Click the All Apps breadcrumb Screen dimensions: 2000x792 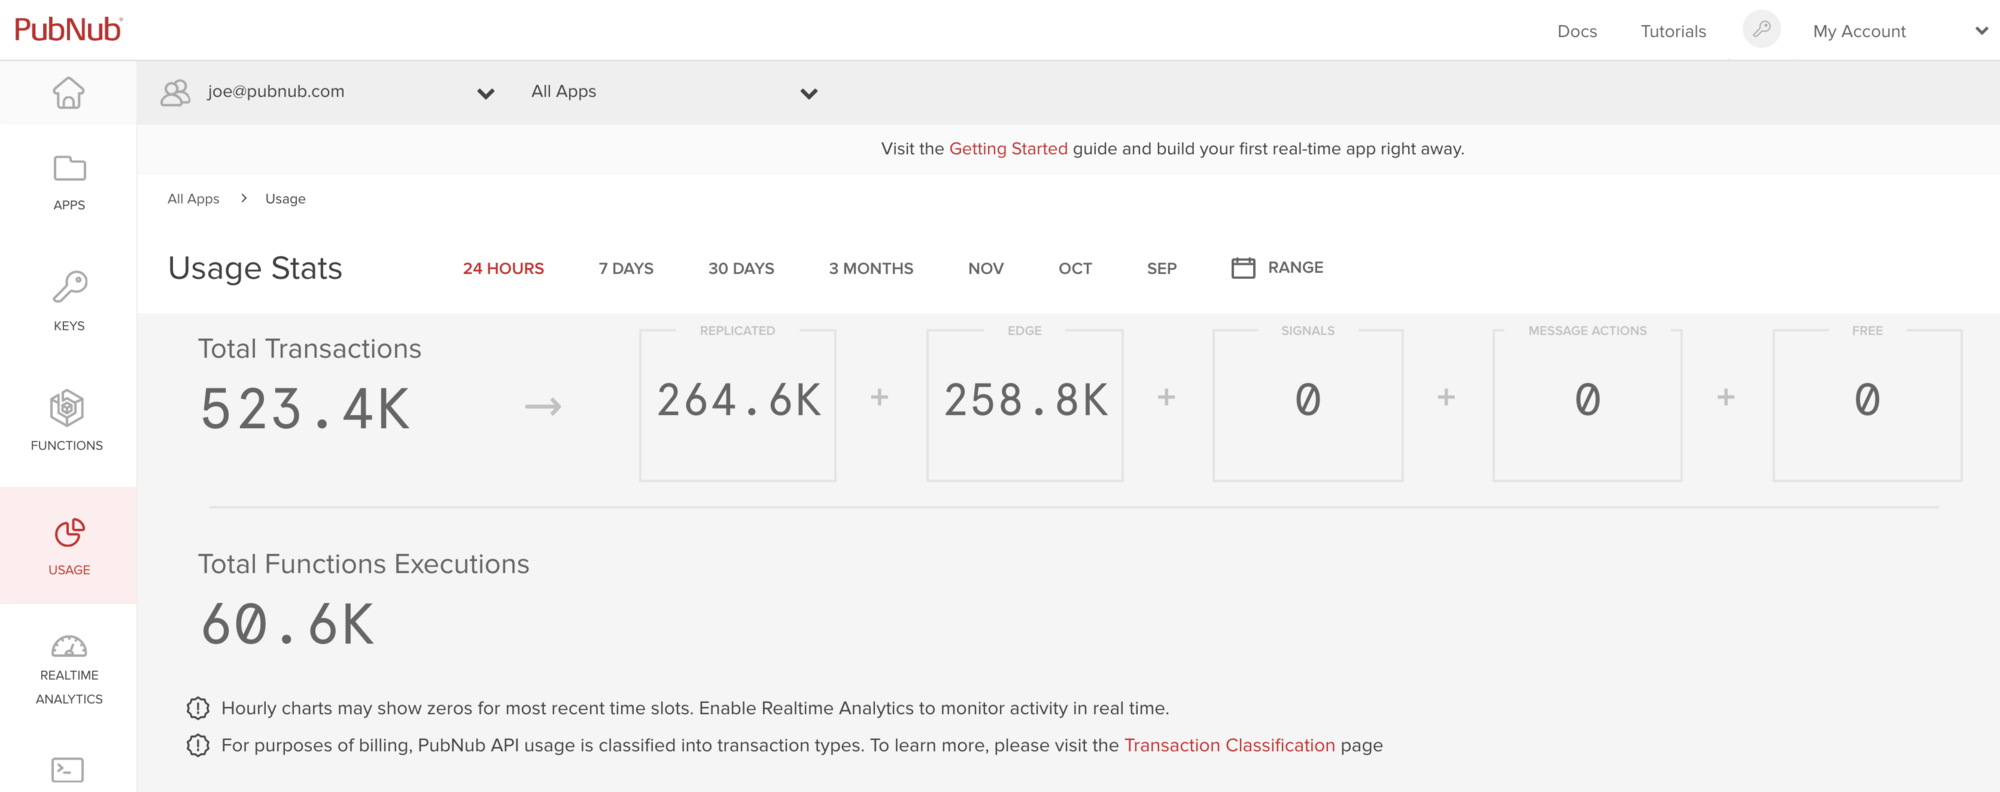pos(193,199)
